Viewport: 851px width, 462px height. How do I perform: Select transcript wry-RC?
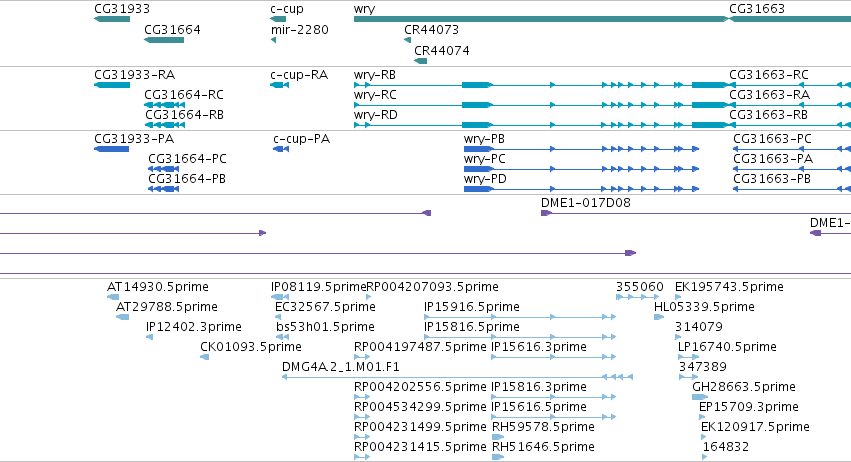[x=375, y=95]
